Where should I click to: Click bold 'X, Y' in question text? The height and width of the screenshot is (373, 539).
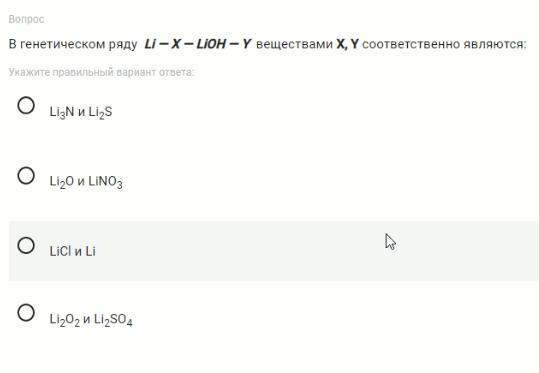[347, 44]
